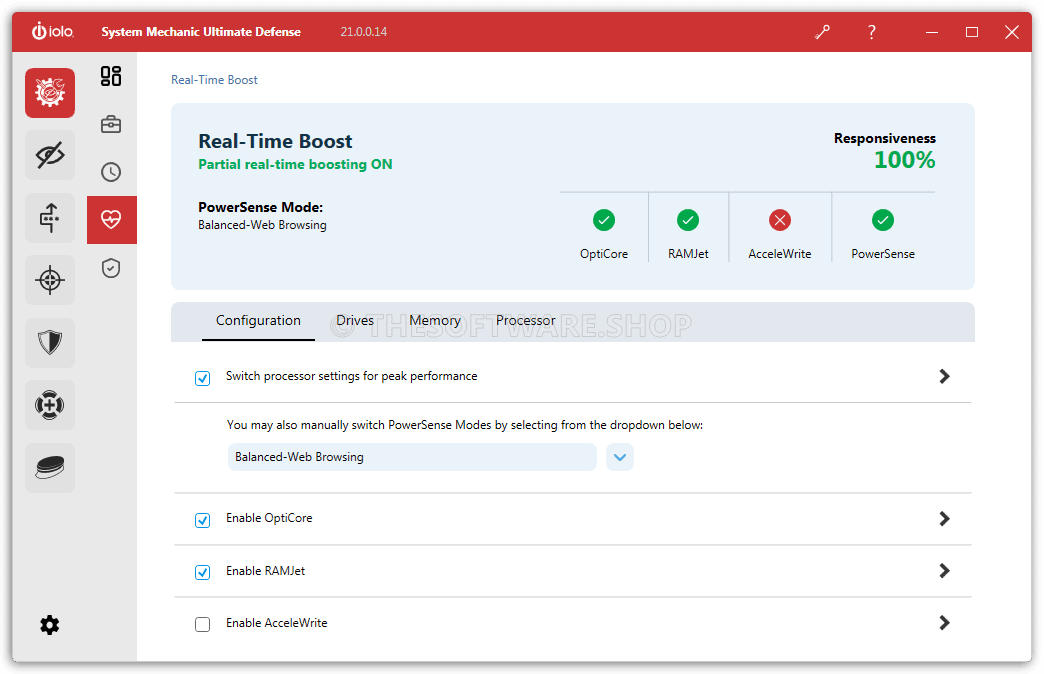Image resolution: width=1044 pixels, height=674 pixels.
Task: Switch to the Drives tab
Action: (x=355, y=320)
